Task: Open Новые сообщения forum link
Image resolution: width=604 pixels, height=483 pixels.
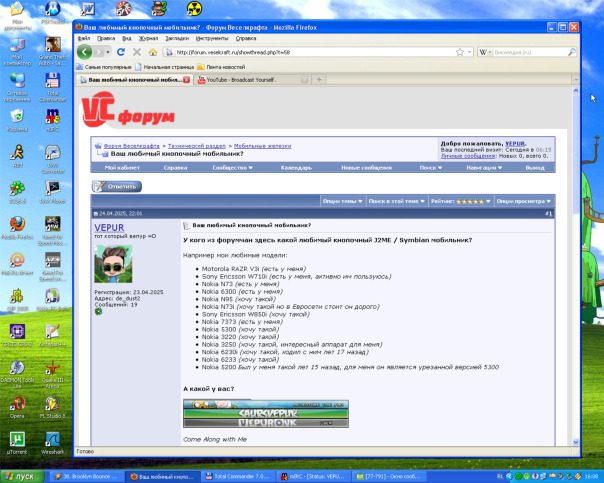Action: click(366, 168)
